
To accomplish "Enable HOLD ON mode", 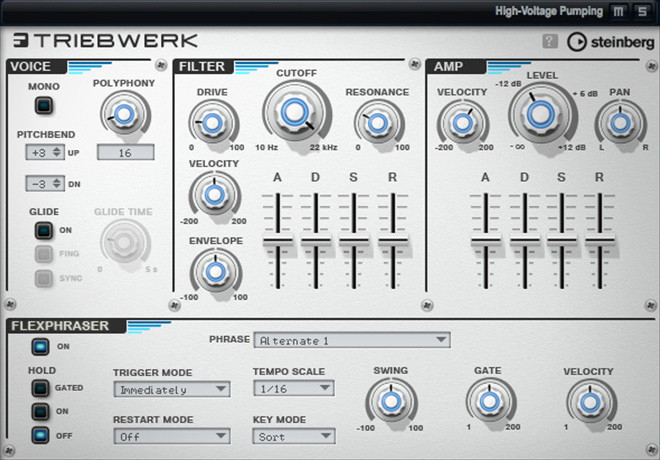I will [40, 412].
